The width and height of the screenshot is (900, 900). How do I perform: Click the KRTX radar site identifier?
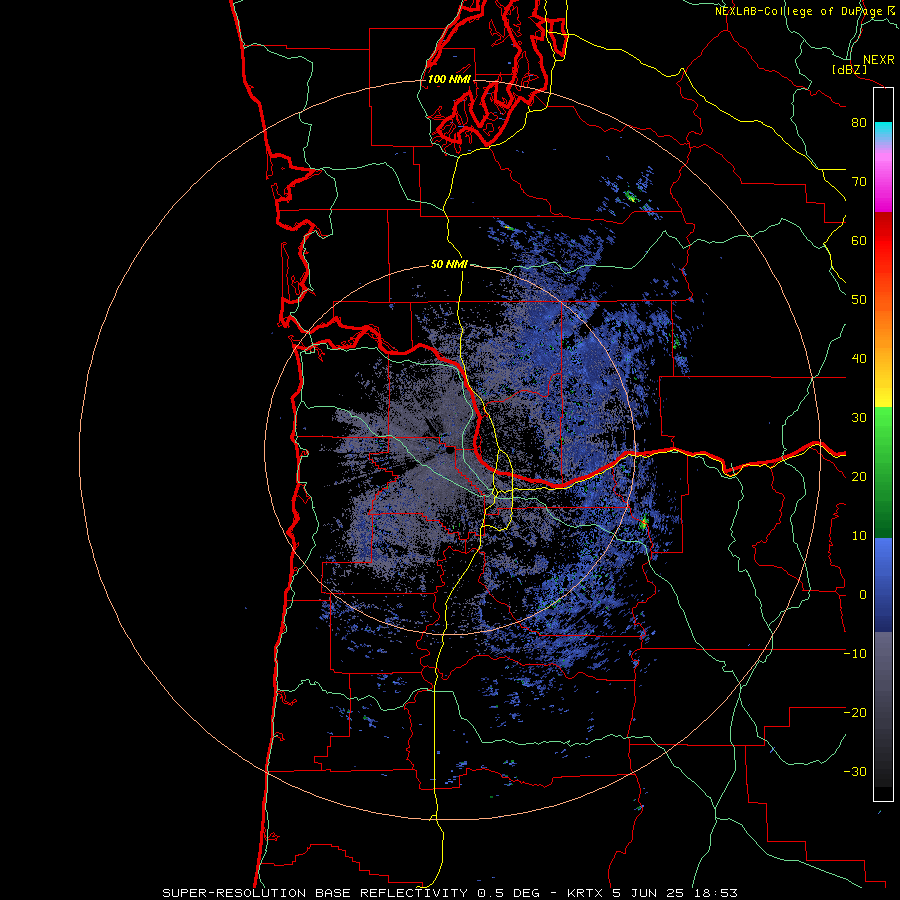pyautogui.click(x=585, y=893)
